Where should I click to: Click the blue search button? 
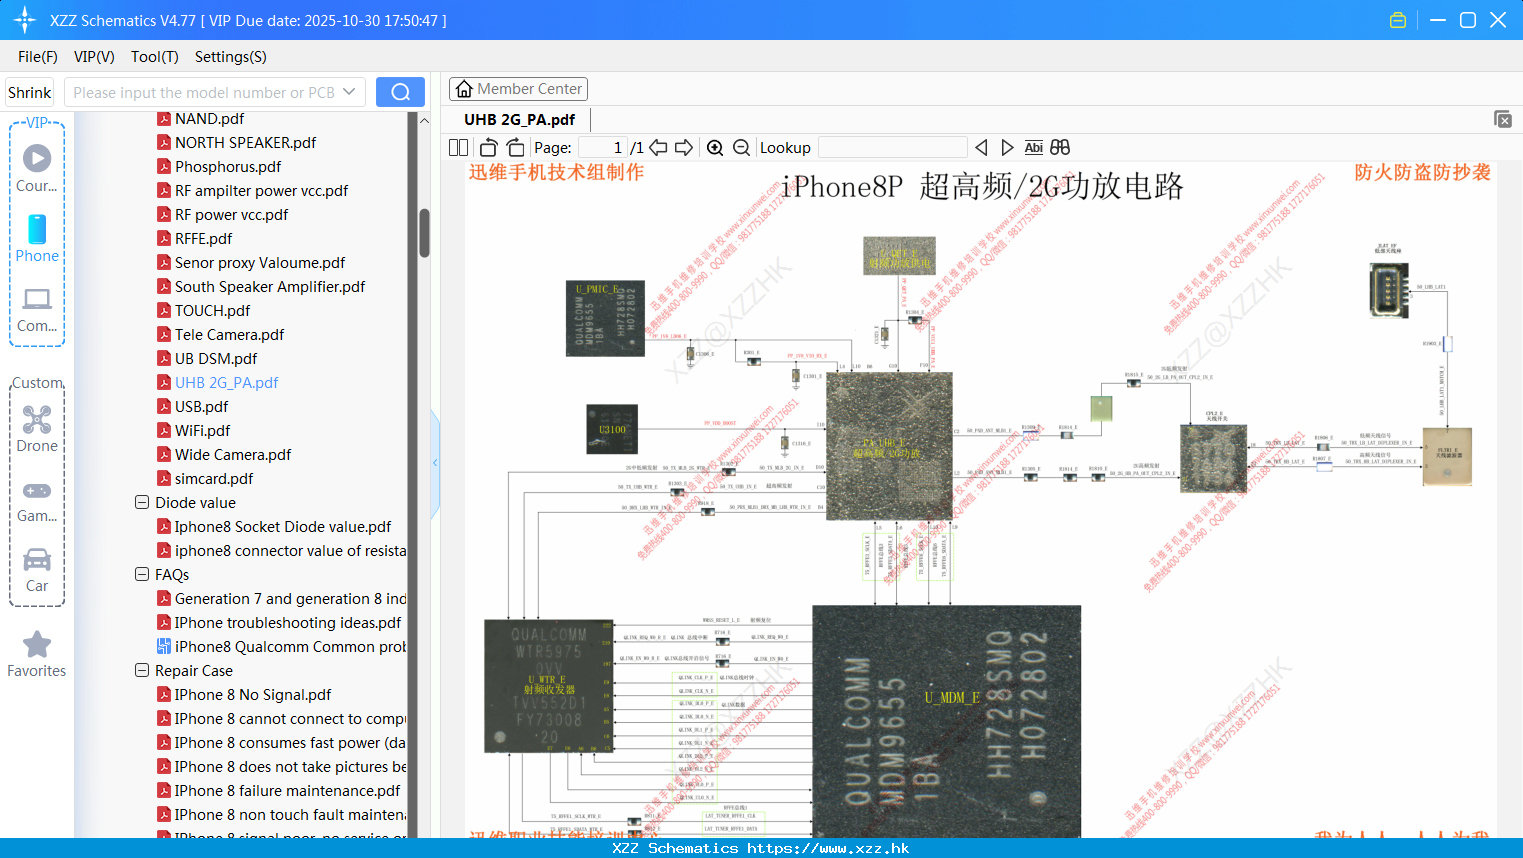(x=400, y=92)
